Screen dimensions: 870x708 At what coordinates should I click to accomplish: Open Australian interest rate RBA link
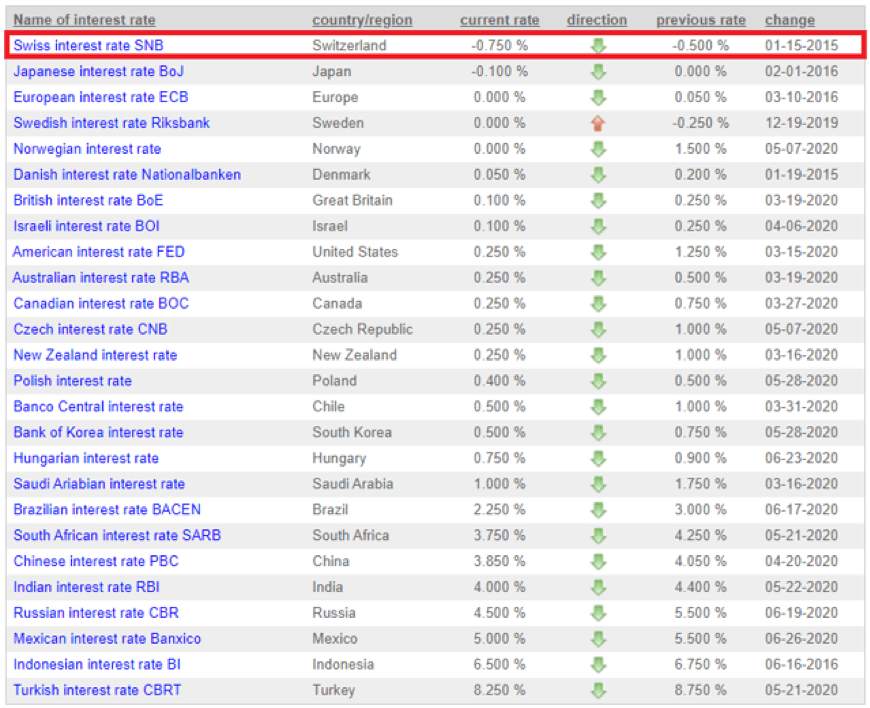(x=101, y=278)
